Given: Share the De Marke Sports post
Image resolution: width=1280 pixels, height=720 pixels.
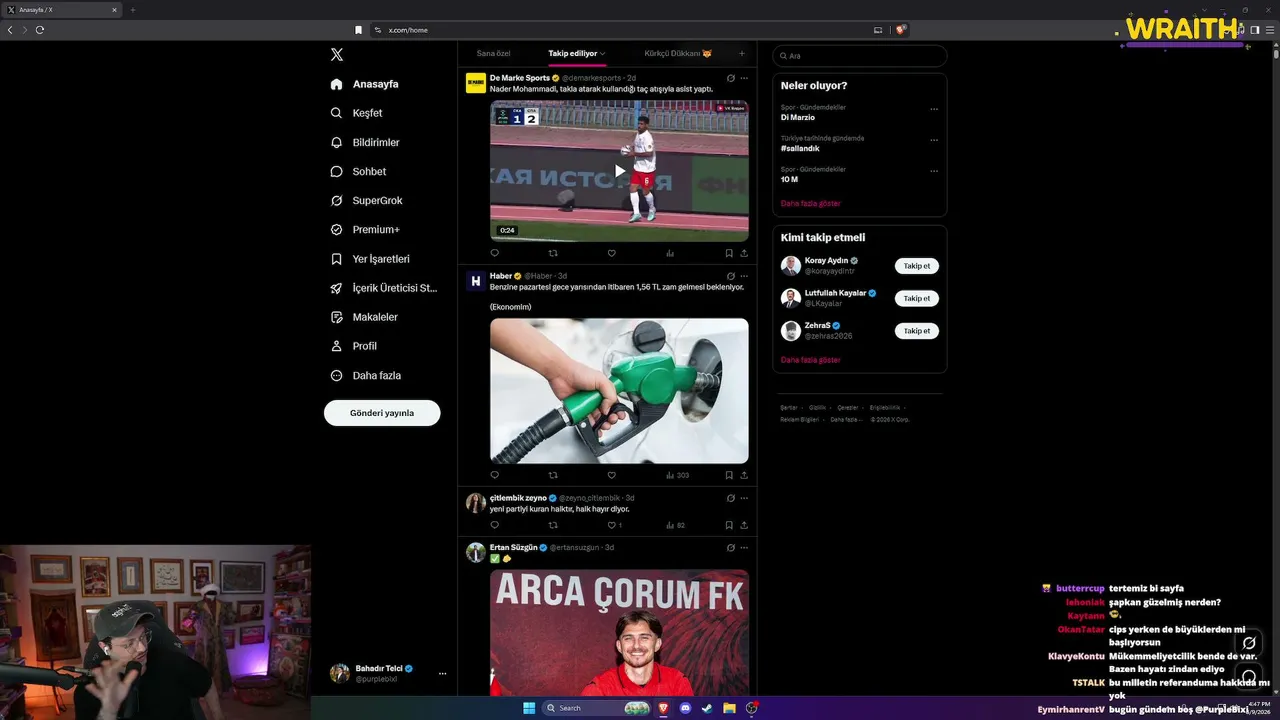Looking at the screenshot, I should (x=744, y=254).
